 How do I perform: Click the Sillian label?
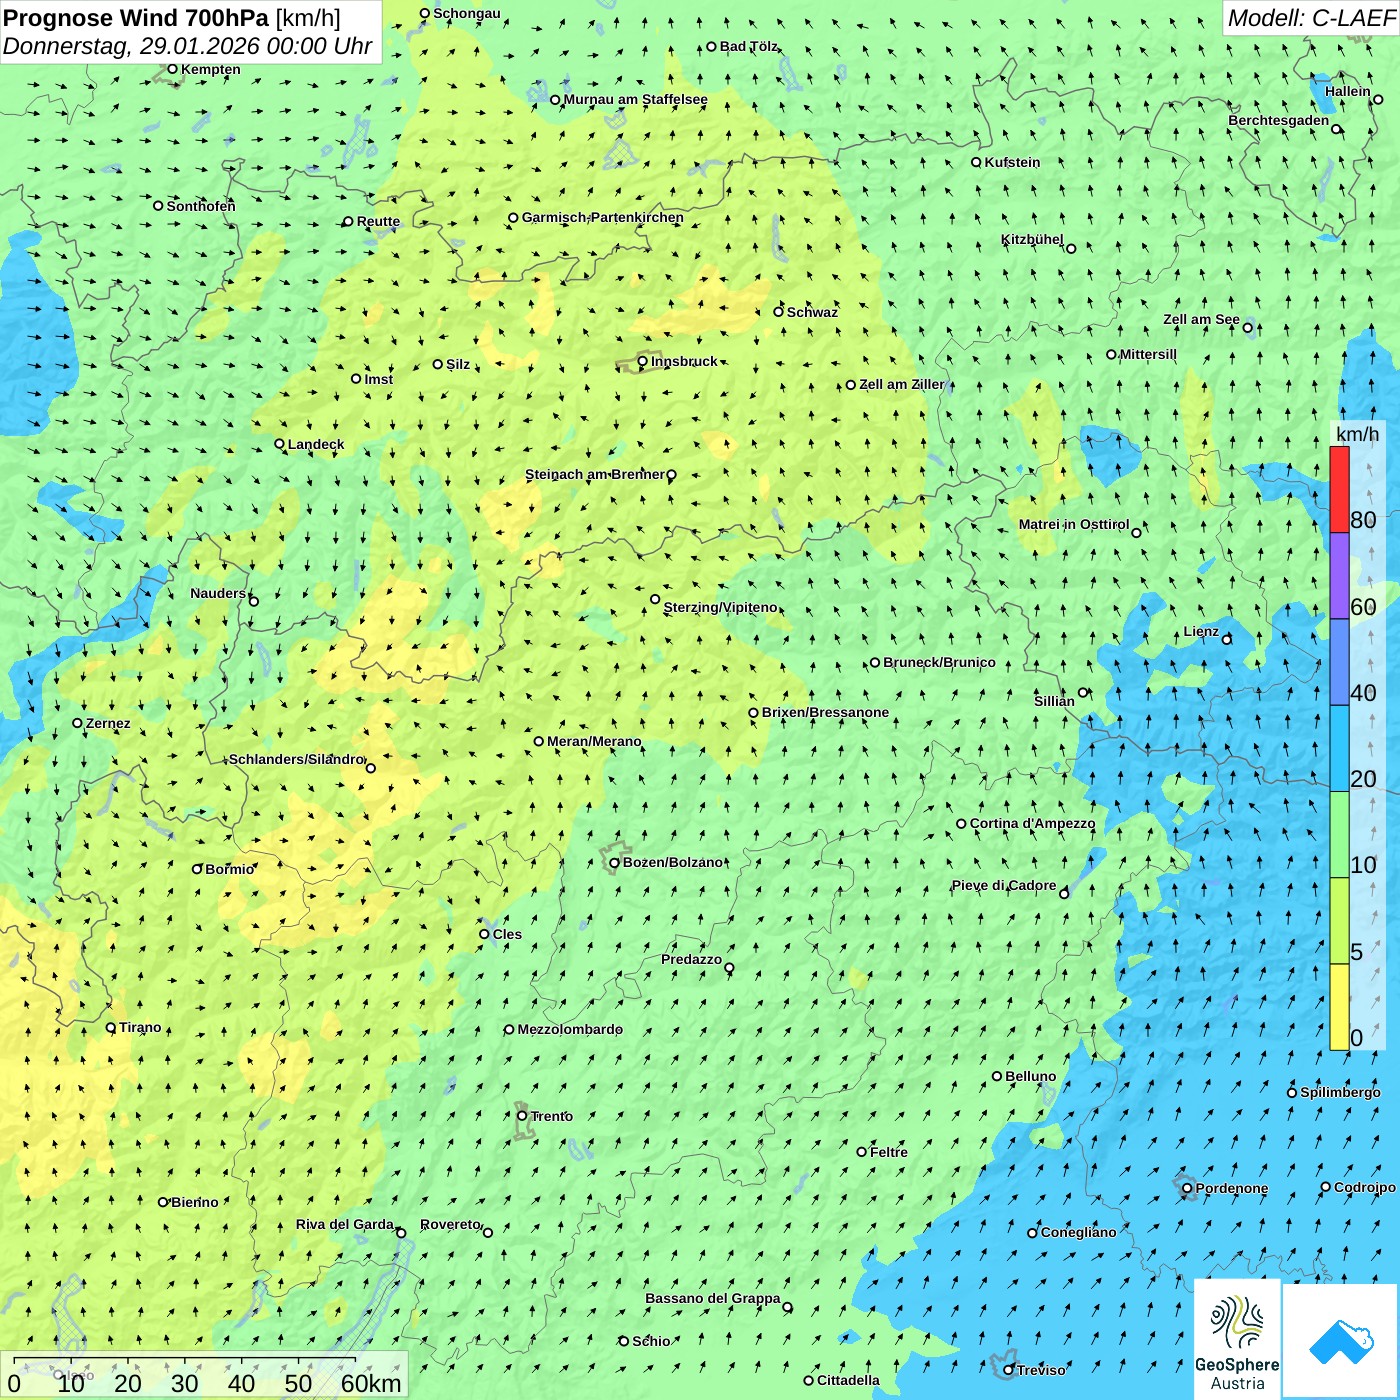pyautogui.click(x=1054, y=701)
